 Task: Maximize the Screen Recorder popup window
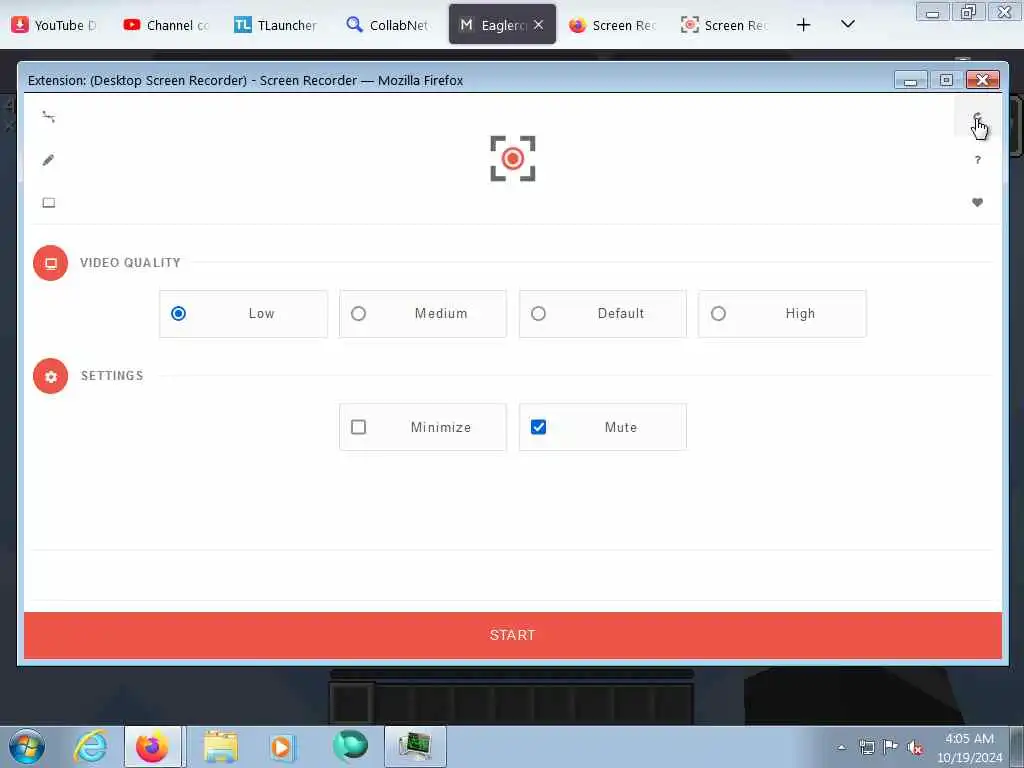[x=946, y=80]
